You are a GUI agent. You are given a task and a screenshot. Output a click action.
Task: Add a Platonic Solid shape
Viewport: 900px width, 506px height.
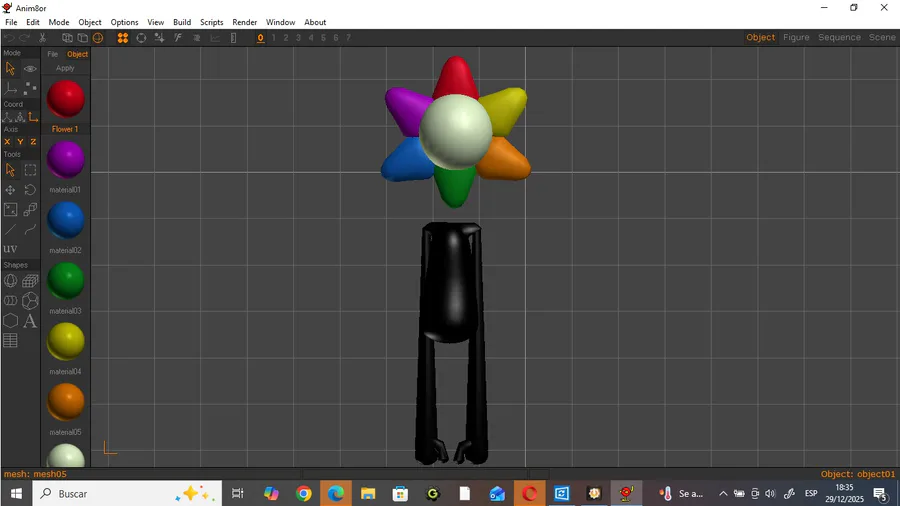(30, 301)
